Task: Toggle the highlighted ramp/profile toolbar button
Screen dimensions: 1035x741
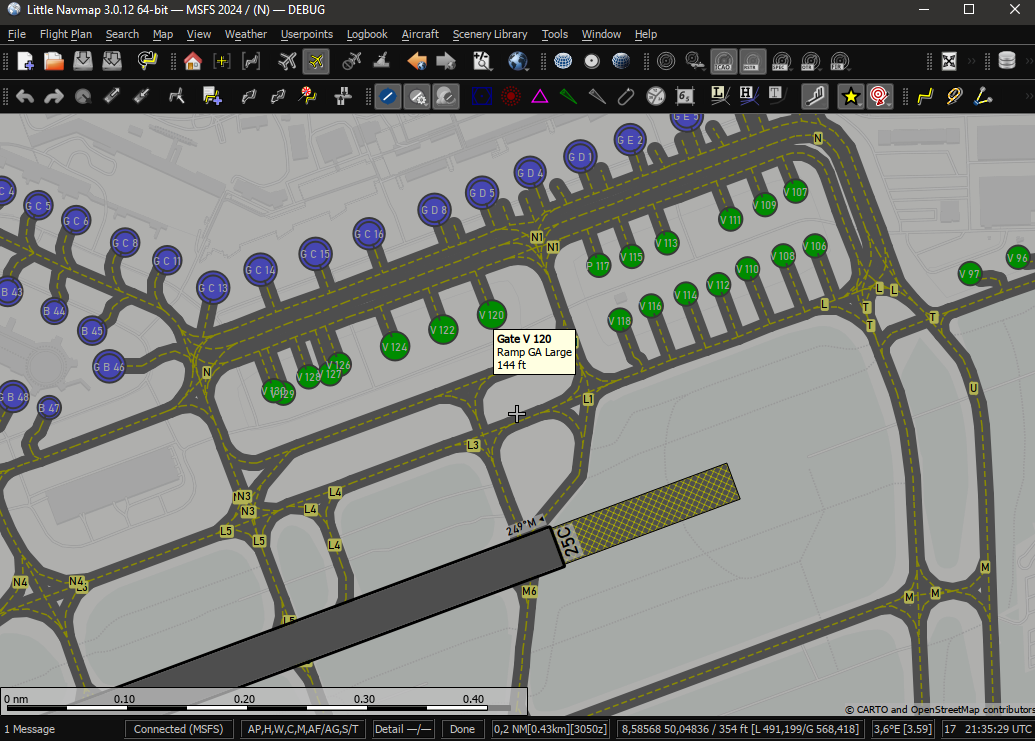Action: (x=815, y=96)
